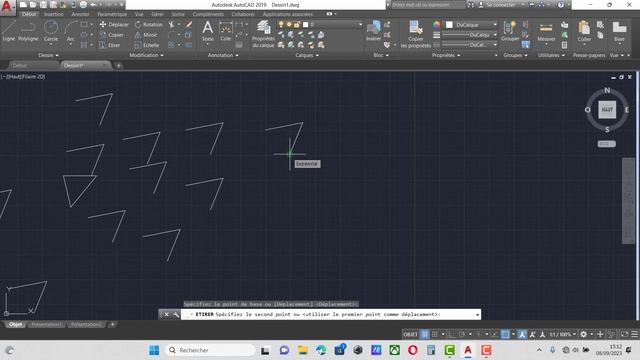Screen dimensions: 640x360
Task: Expand the Bloc panel
Action: [x=381, y=55]
